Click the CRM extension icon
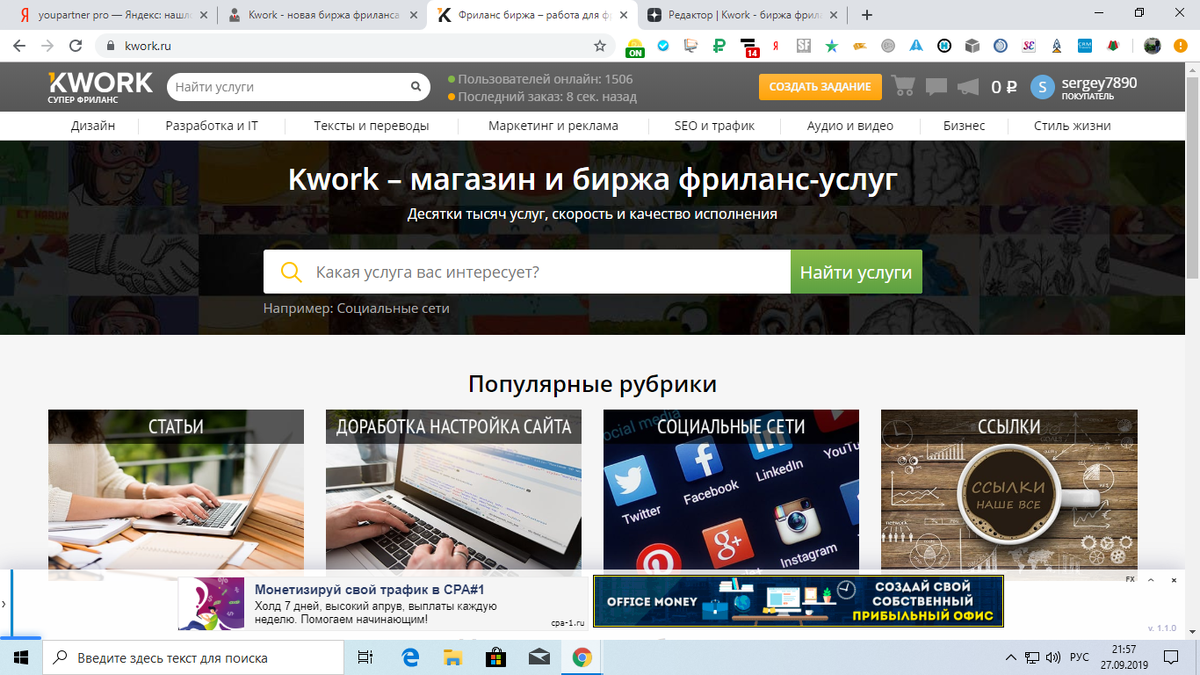 click(1084, 46)
